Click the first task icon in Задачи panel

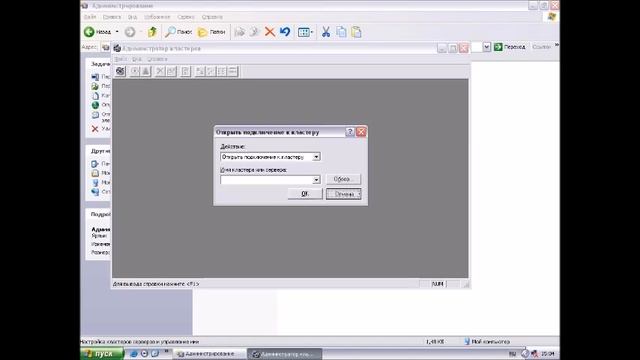95,77
